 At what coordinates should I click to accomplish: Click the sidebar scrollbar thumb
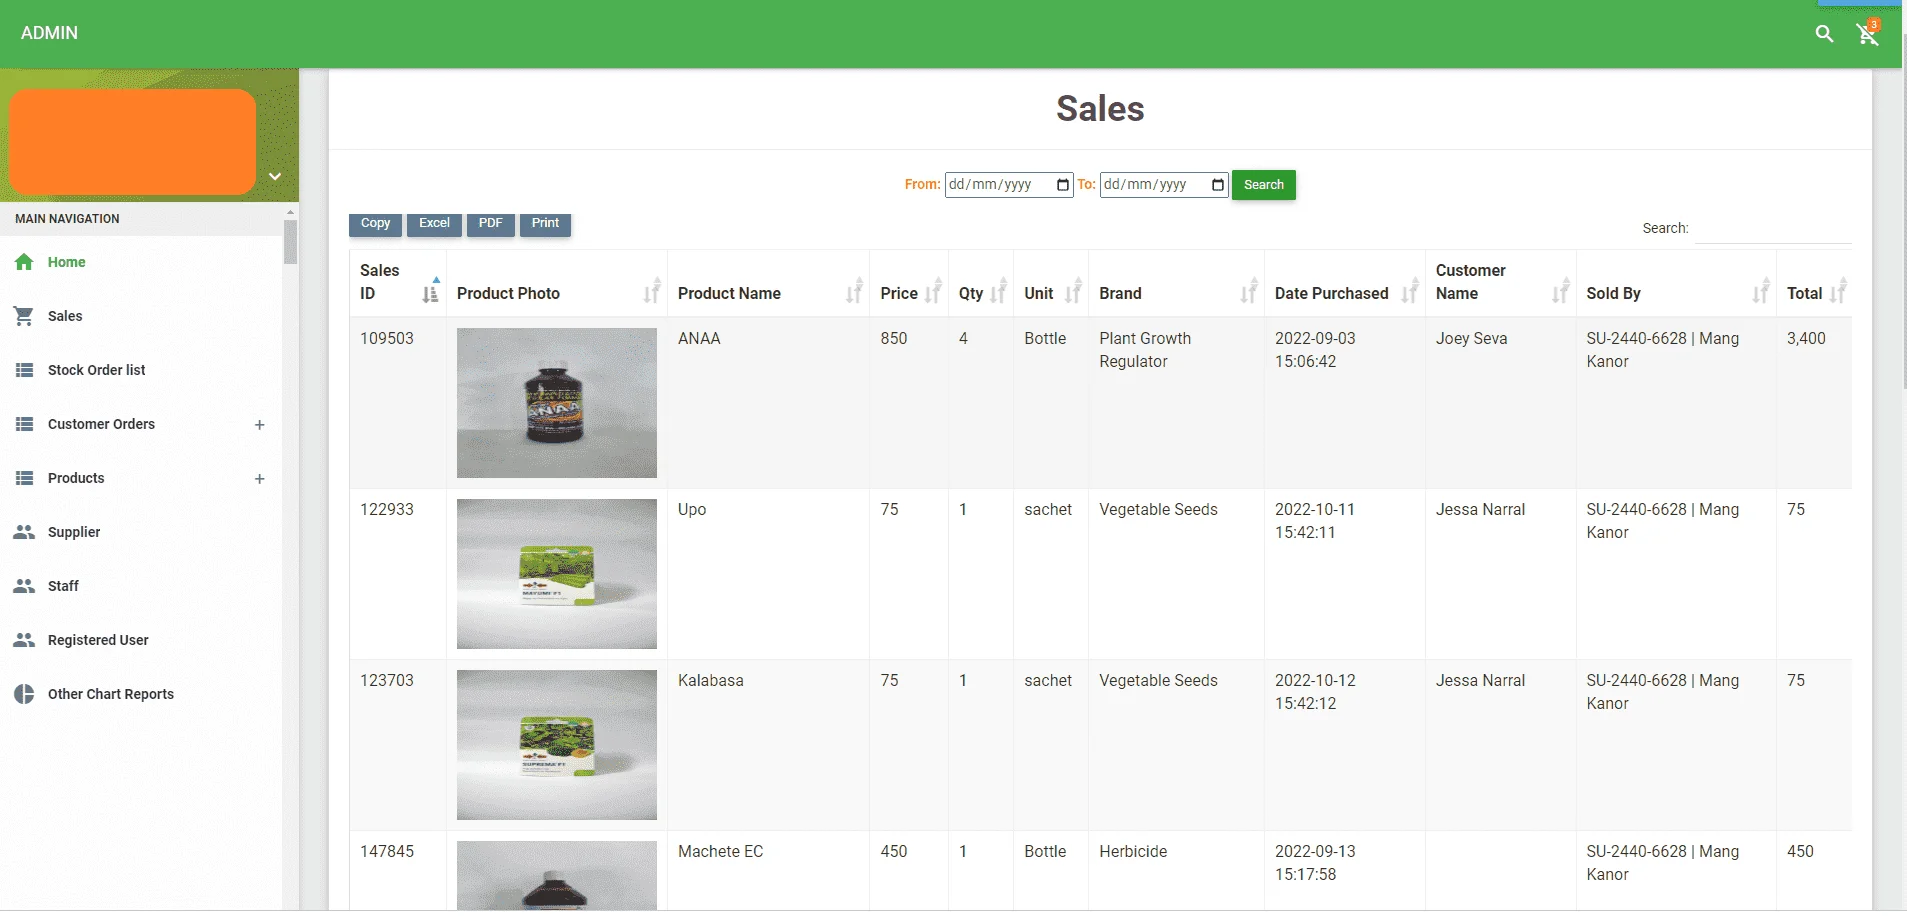pos(290,242)
